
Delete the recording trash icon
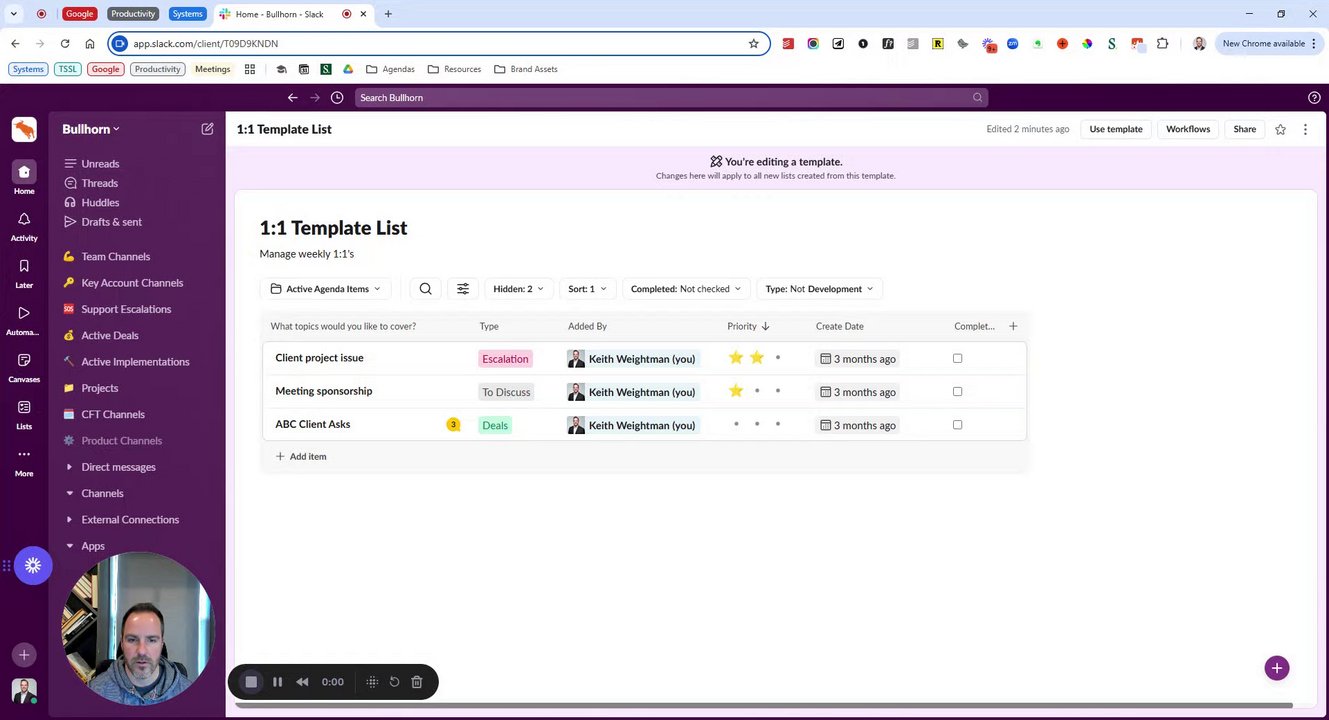pyautogui.click(x=417, y=682)
